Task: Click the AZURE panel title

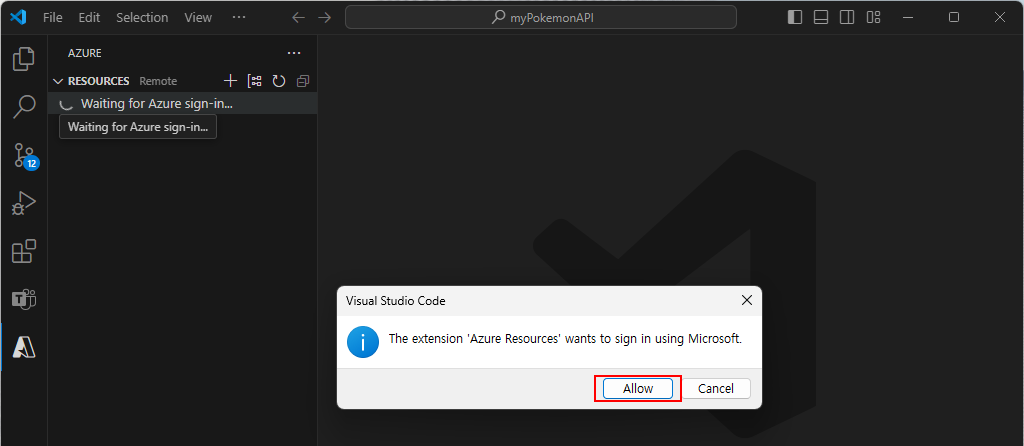Action: 85,53
